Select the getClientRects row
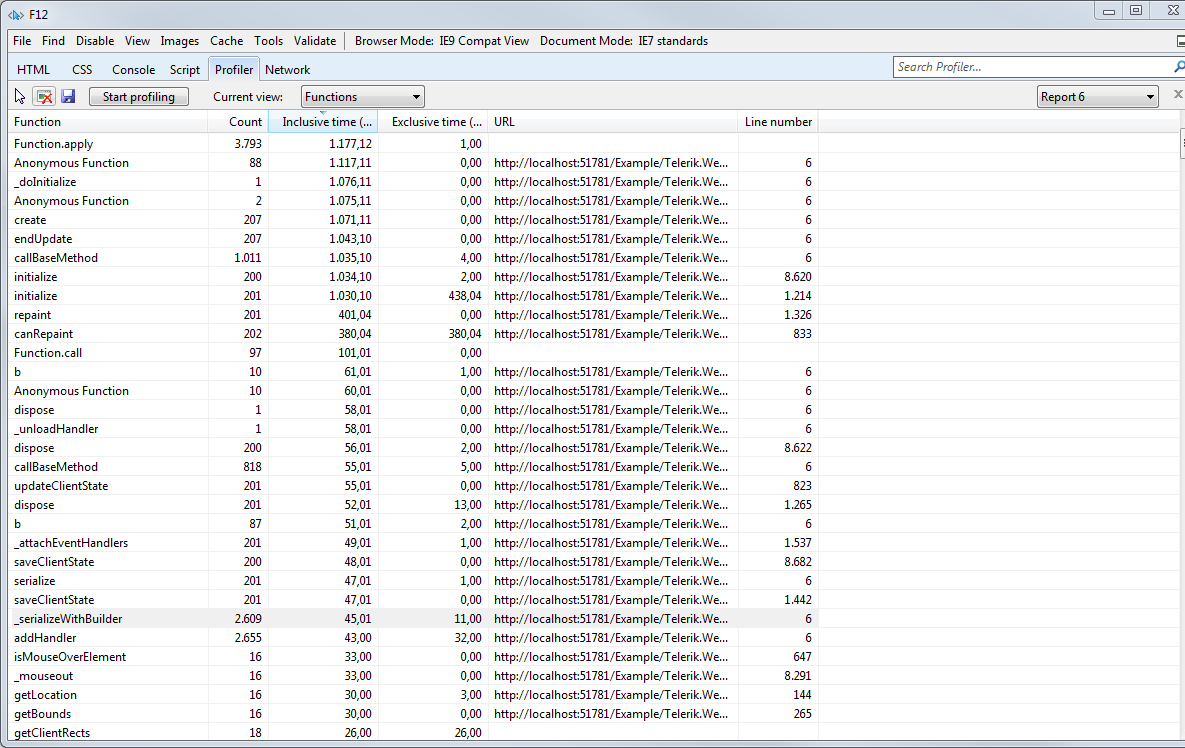The height and width of the screenshot is (748, 1185). tap(413, 733)
